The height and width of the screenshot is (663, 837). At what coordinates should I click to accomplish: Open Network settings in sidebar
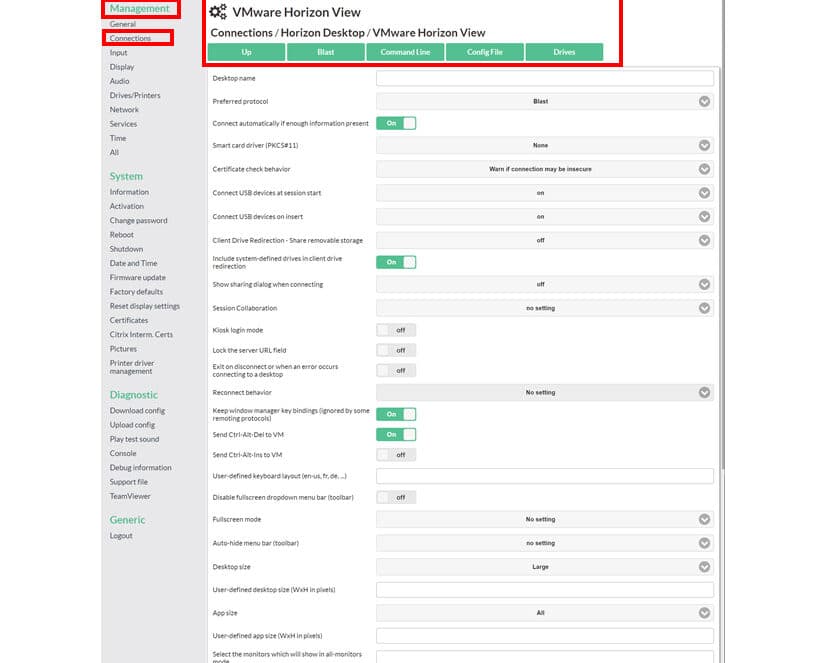pyautogui.click(x=124, y=109)
